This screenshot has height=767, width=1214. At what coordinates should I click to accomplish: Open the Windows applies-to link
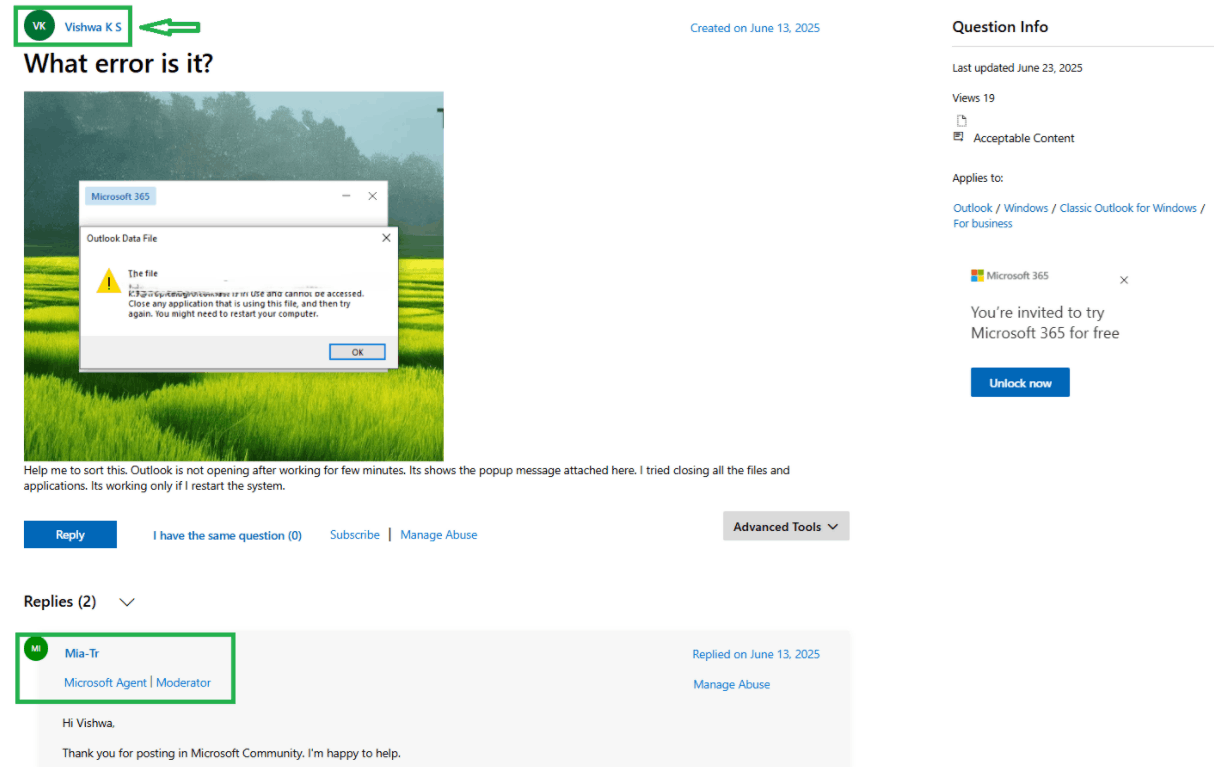(x=1026, y=208)
